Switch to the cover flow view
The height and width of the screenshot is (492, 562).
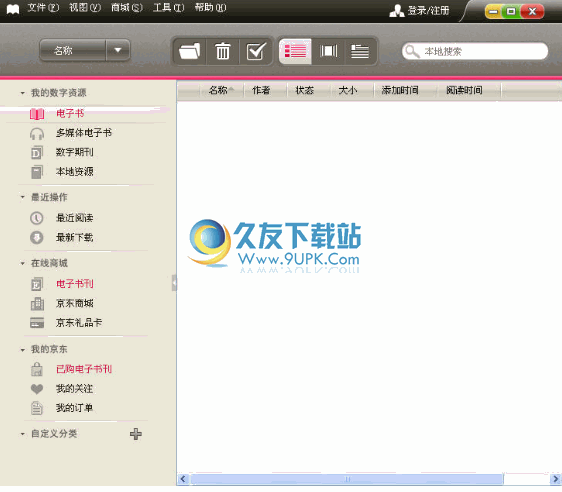point(328,51)
